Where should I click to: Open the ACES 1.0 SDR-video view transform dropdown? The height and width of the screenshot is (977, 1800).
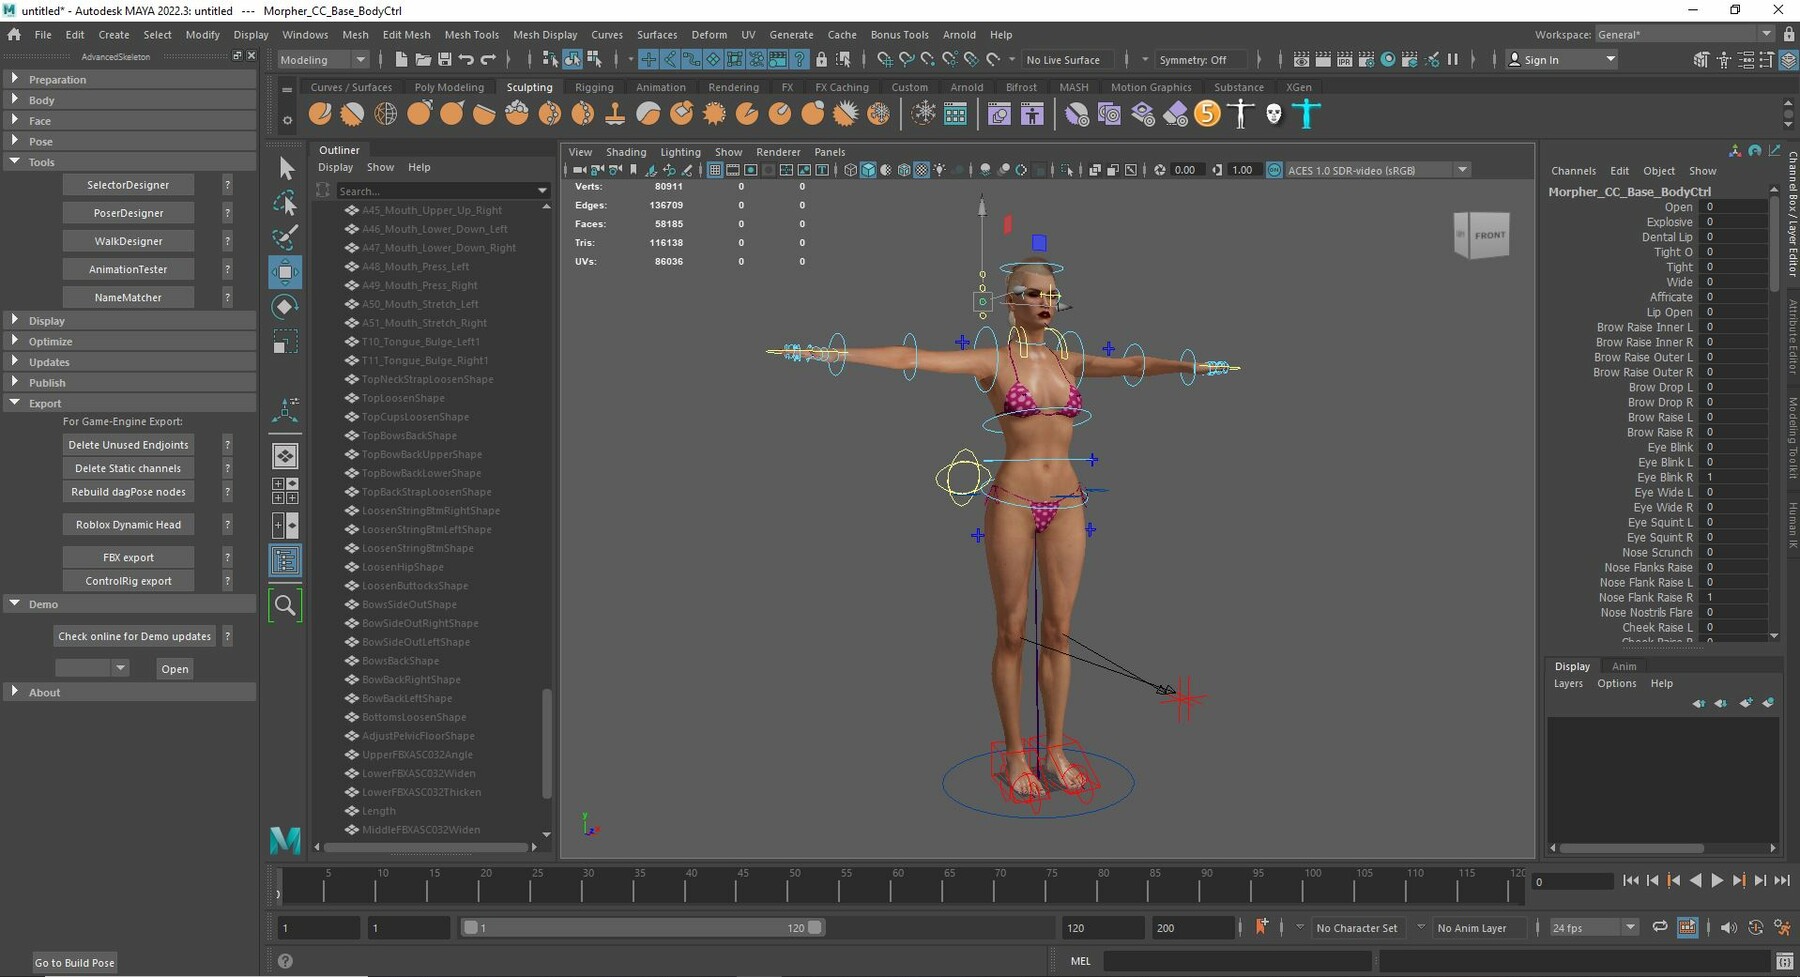tap(1377, 170)
